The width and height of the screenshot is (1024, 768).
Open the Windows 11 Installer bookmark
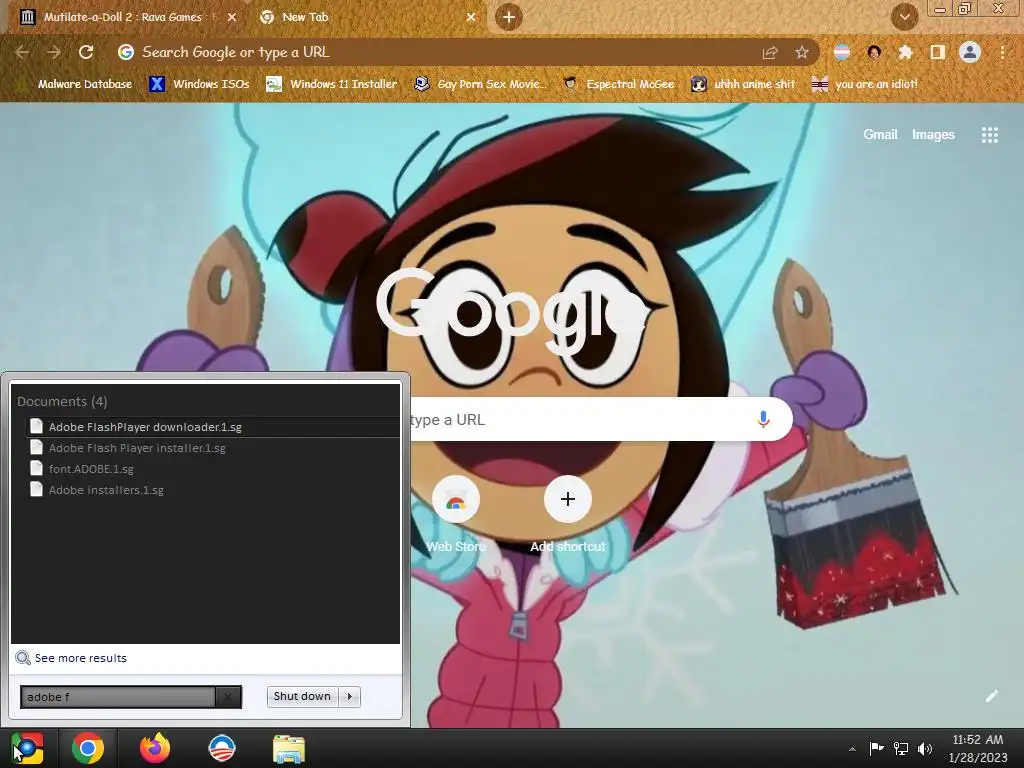click(332, 84)
